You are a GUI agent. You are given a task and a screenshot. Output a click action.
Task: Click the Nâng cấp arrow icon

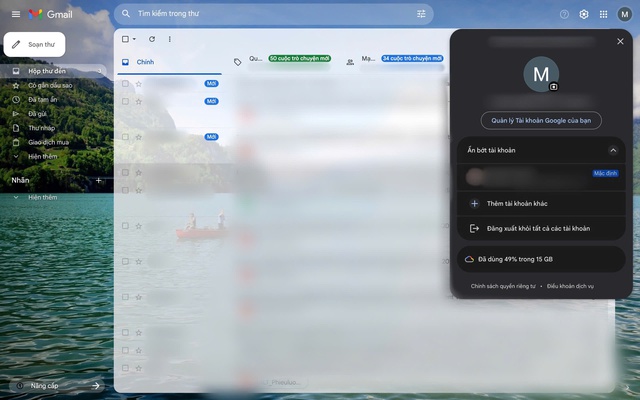[x=96, y=385]
